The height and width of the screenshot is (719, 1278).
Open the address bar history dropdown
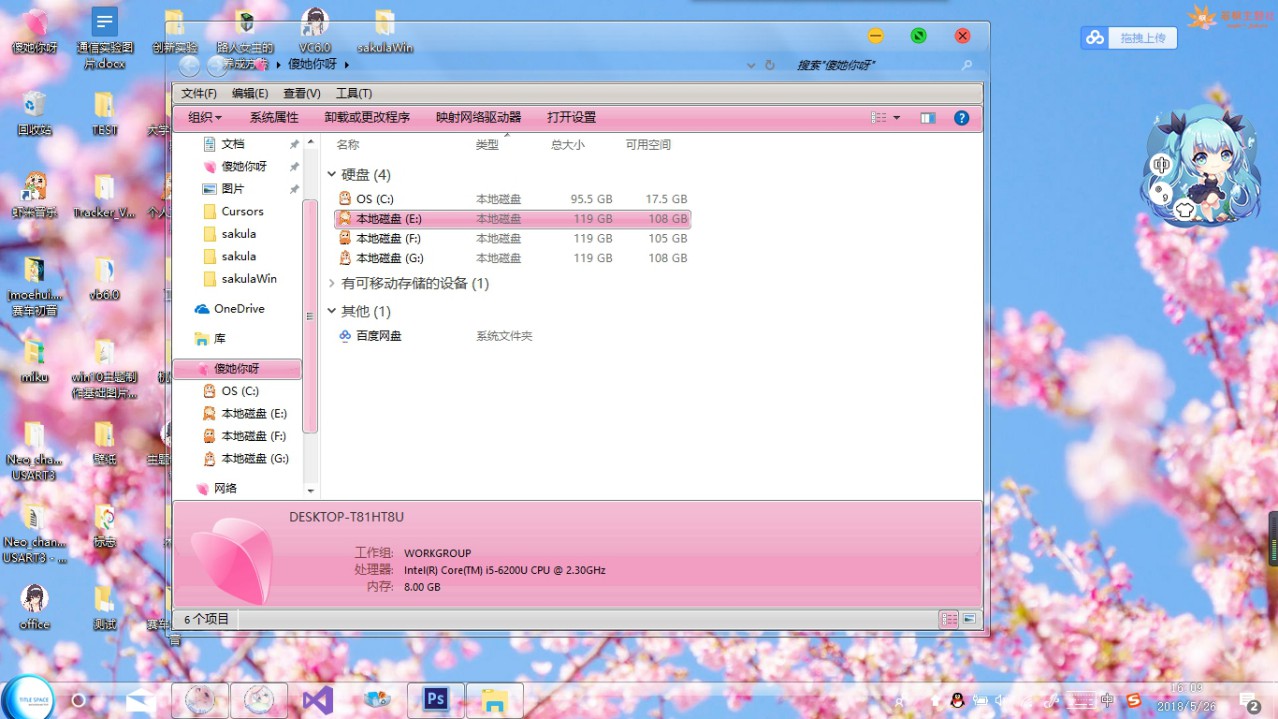click(x=751, y=65)
